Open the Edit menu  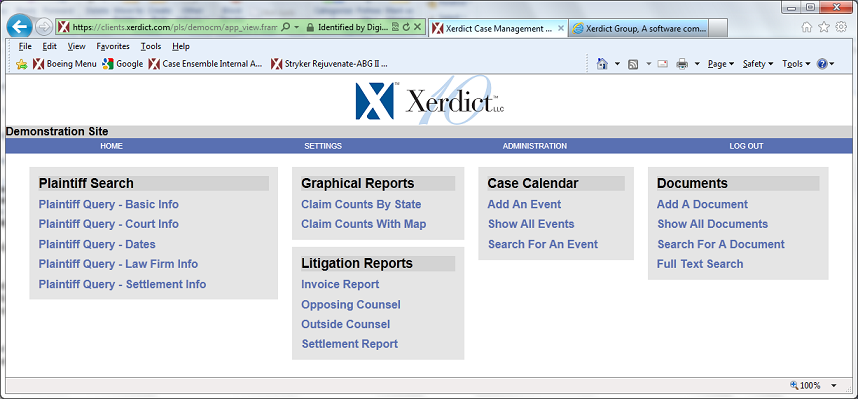49,47
